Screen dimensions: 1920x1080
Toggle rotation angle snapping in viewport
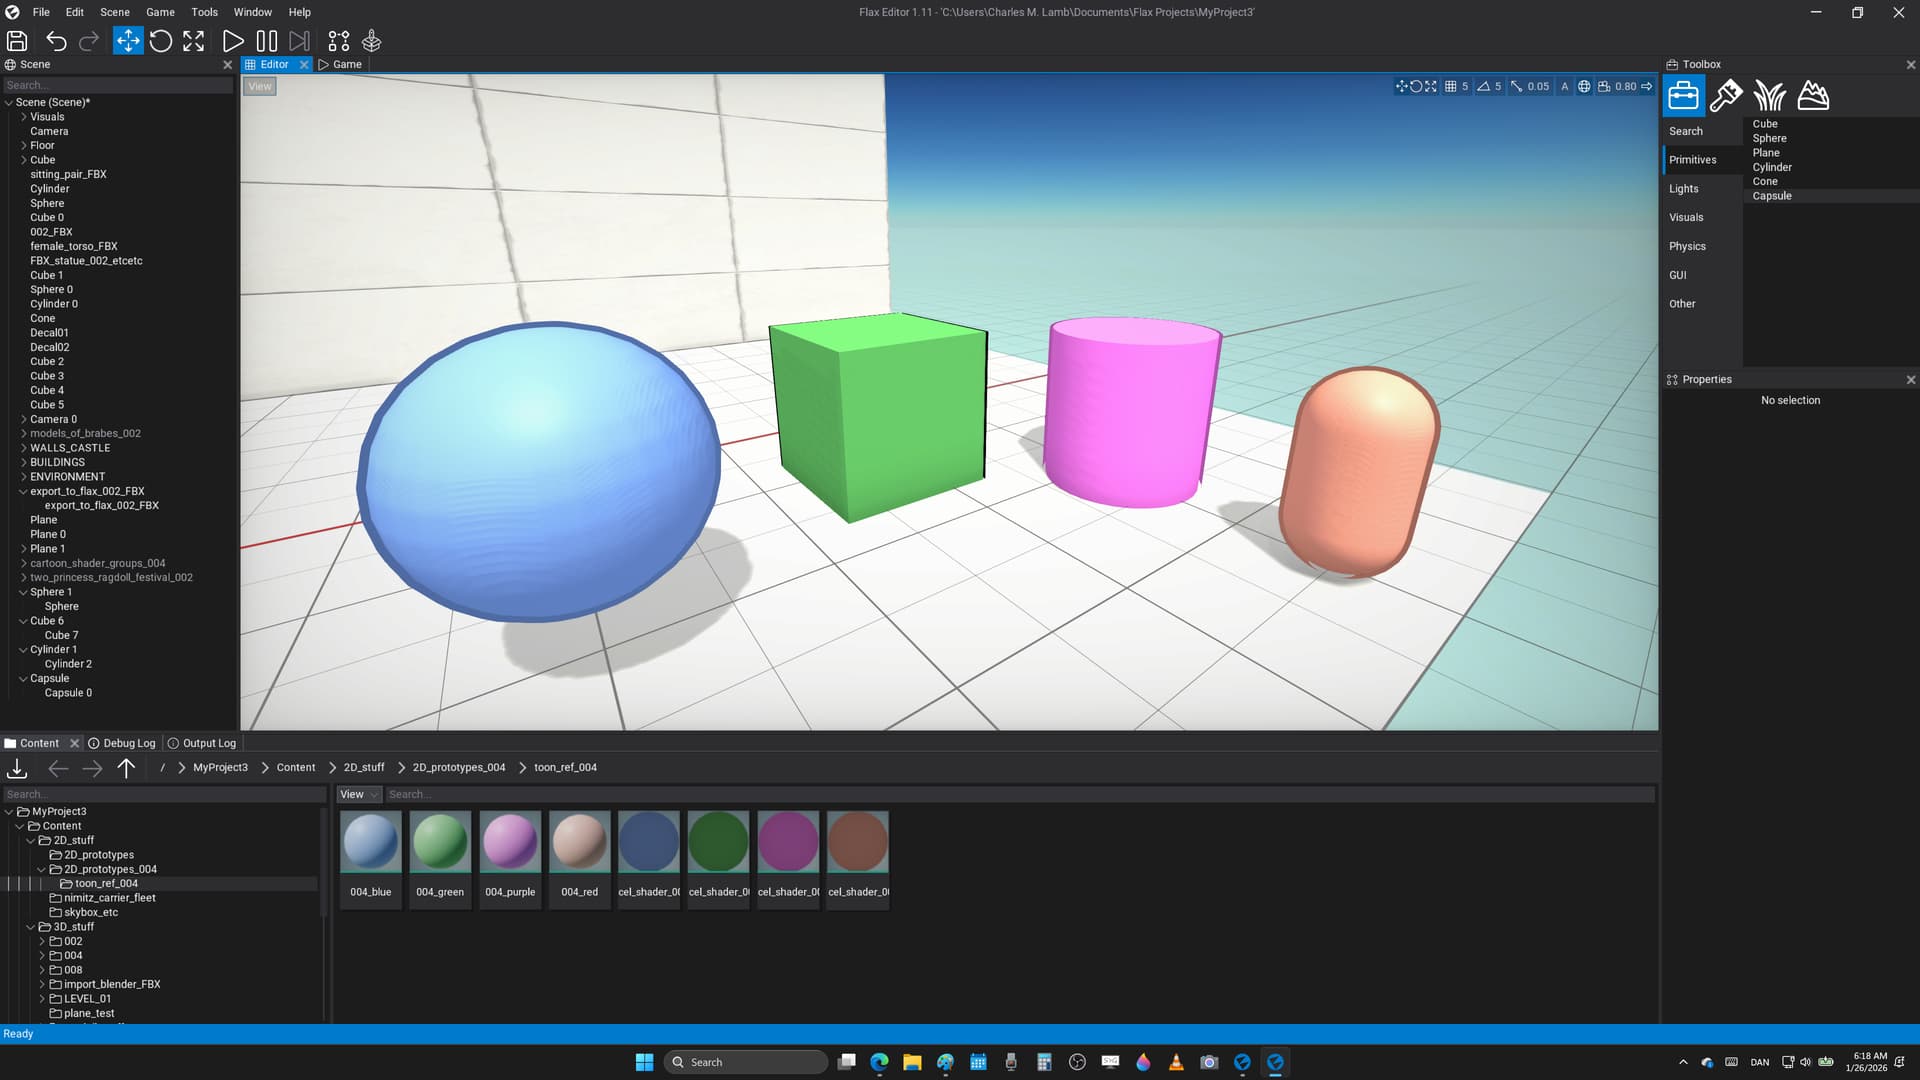coord(1483,87)
